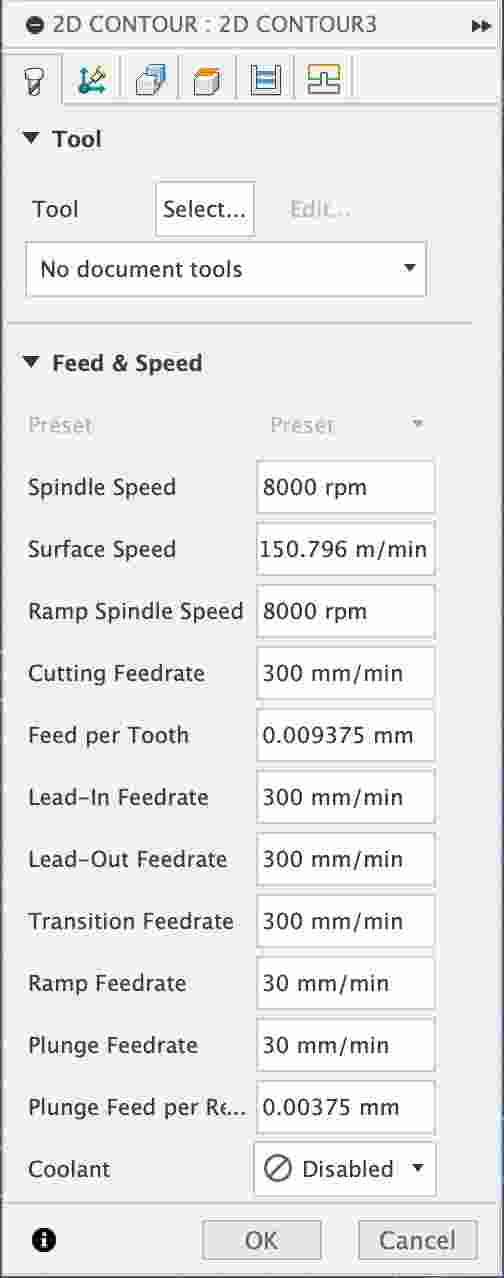
Task: Expand panel with the double-arrow icon
Action: point(480,26)
